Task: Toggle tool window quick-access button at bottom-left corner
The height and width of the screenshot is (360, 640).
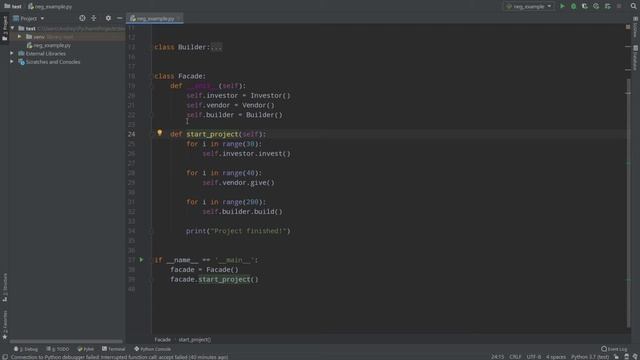Action: click(x=4, y=357)
